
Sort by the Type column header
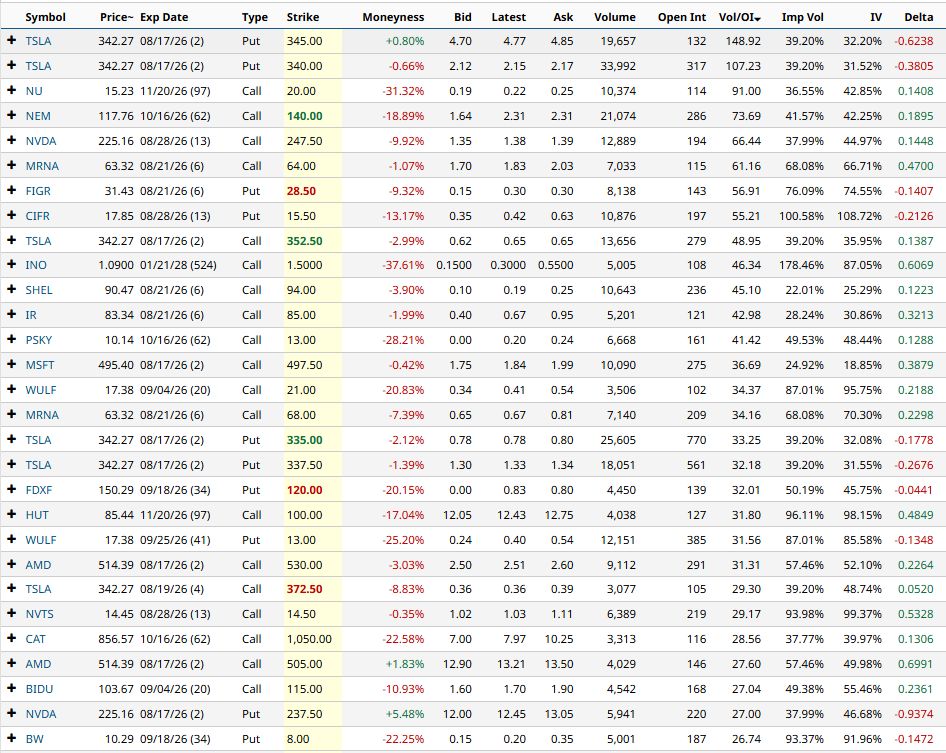[255, 17]
